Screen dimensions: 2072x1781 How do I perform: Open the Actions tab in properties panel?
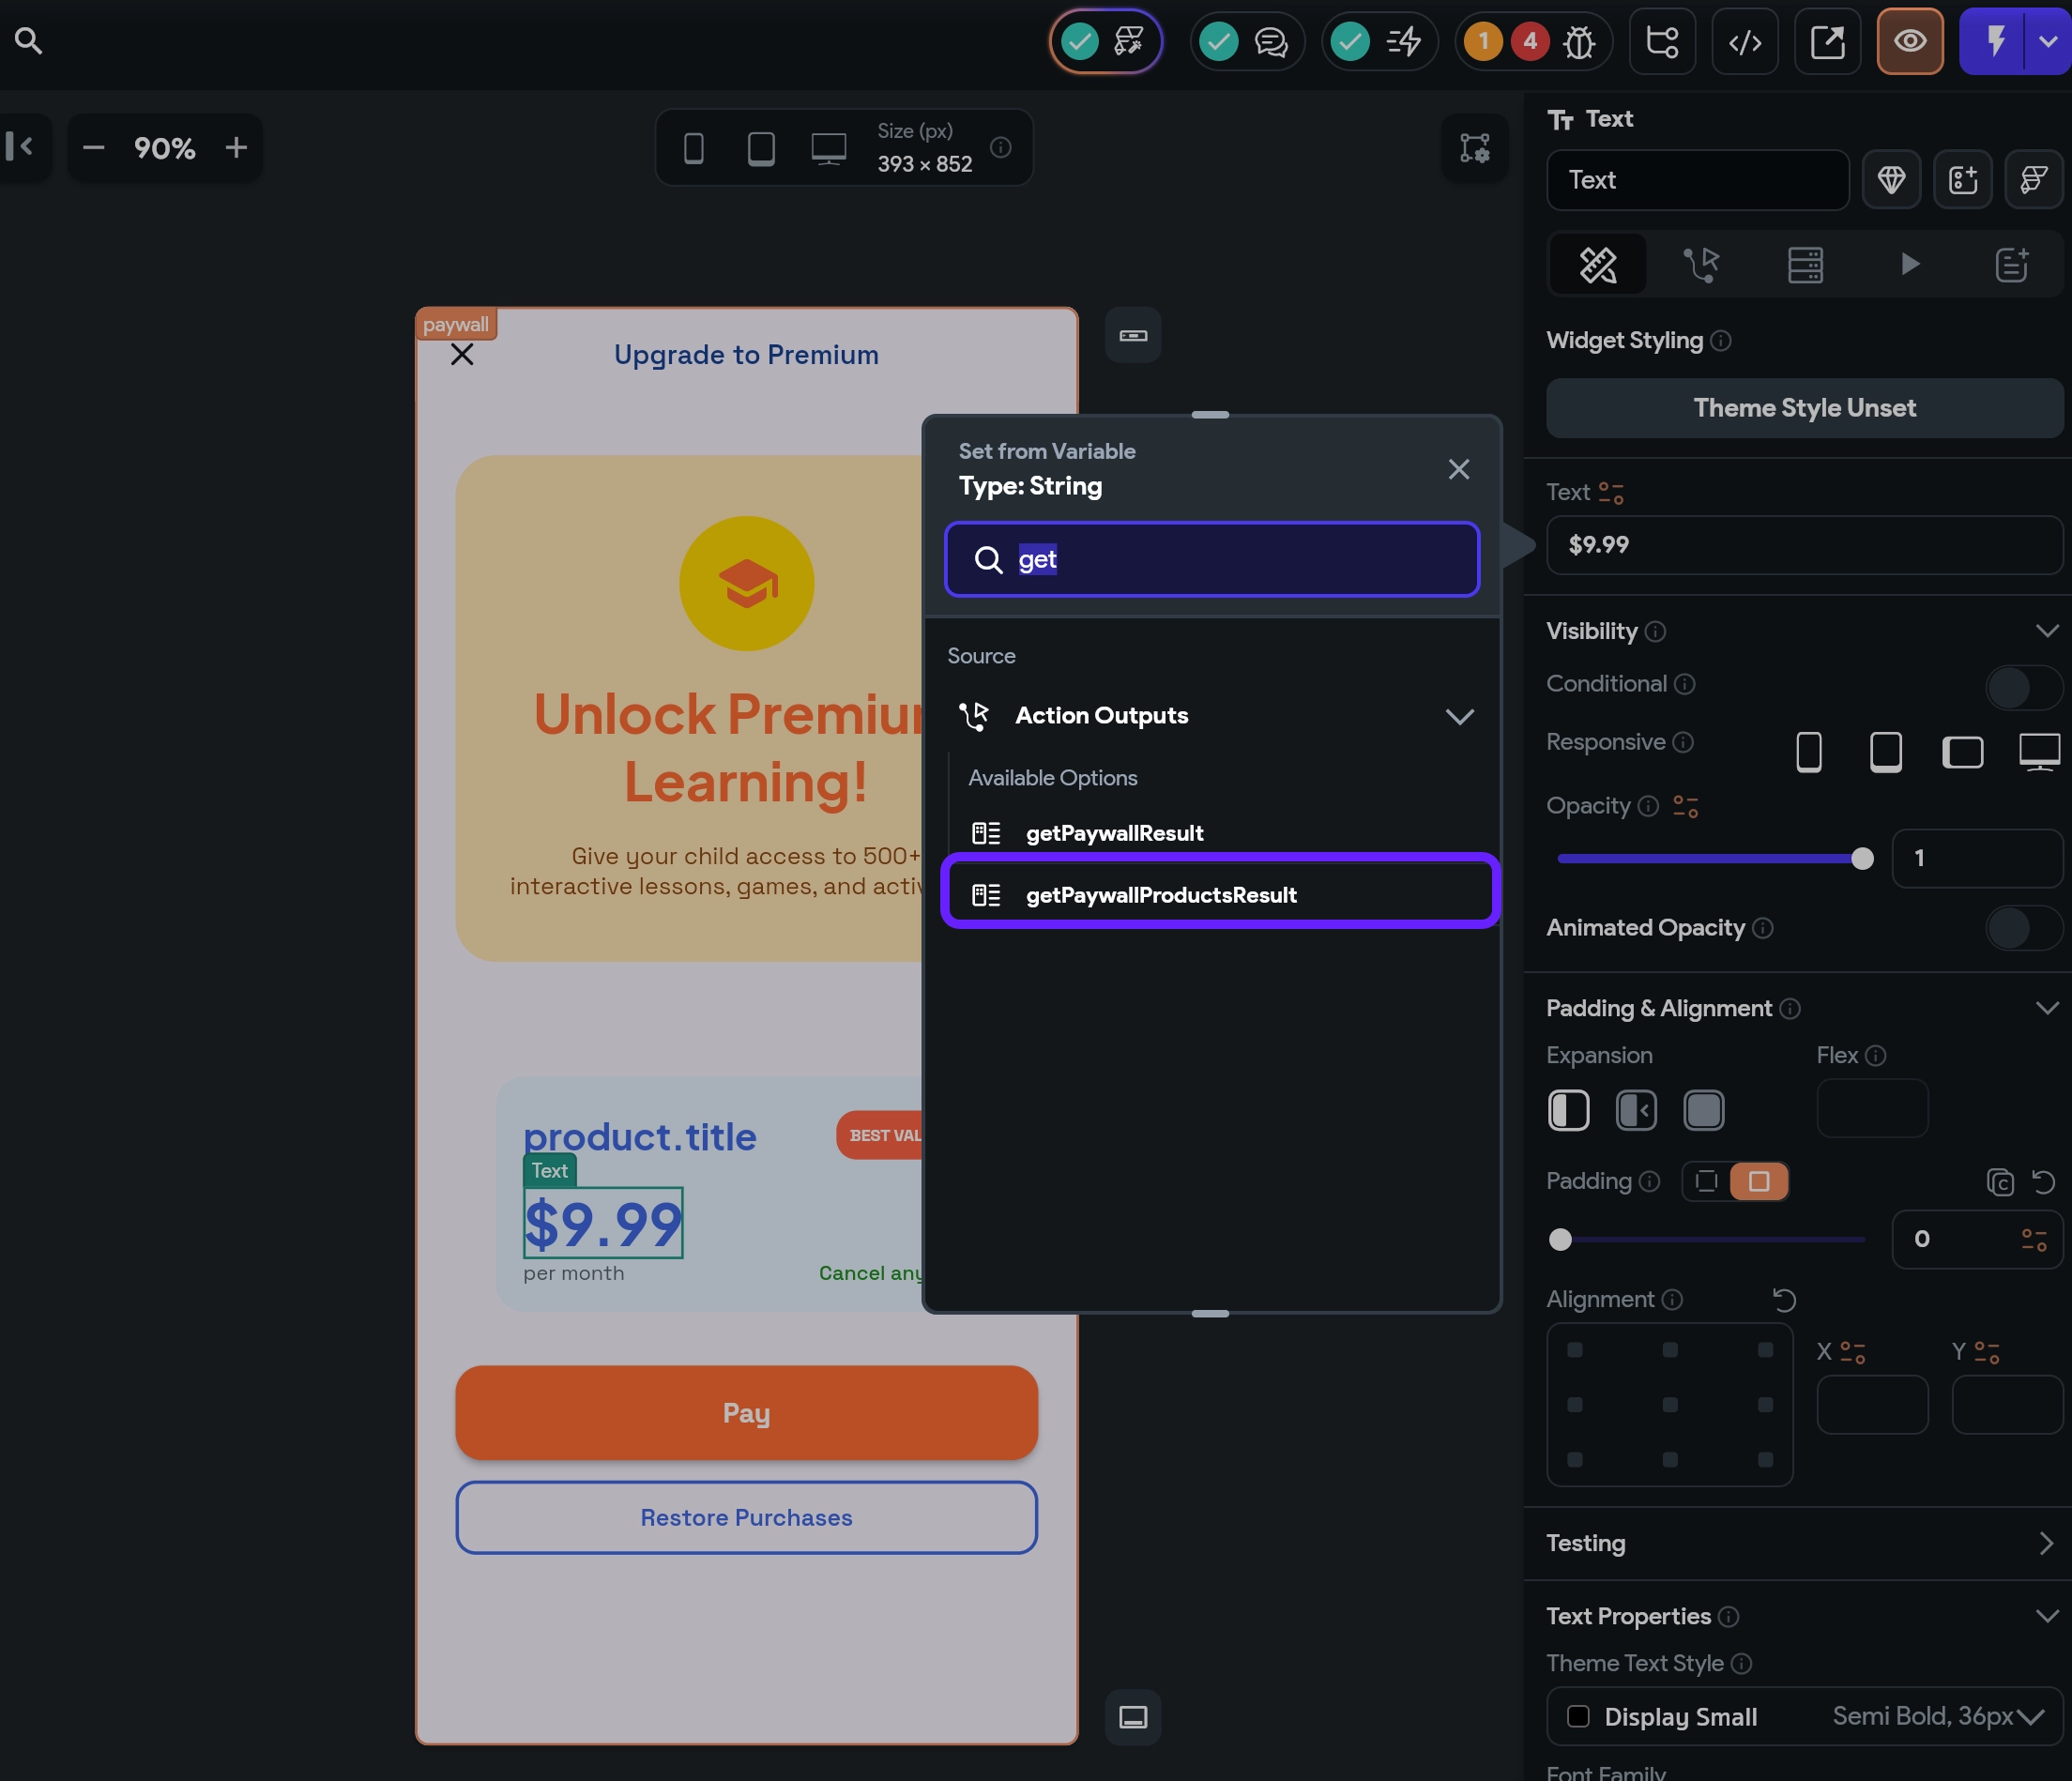tap(1701, 265)
